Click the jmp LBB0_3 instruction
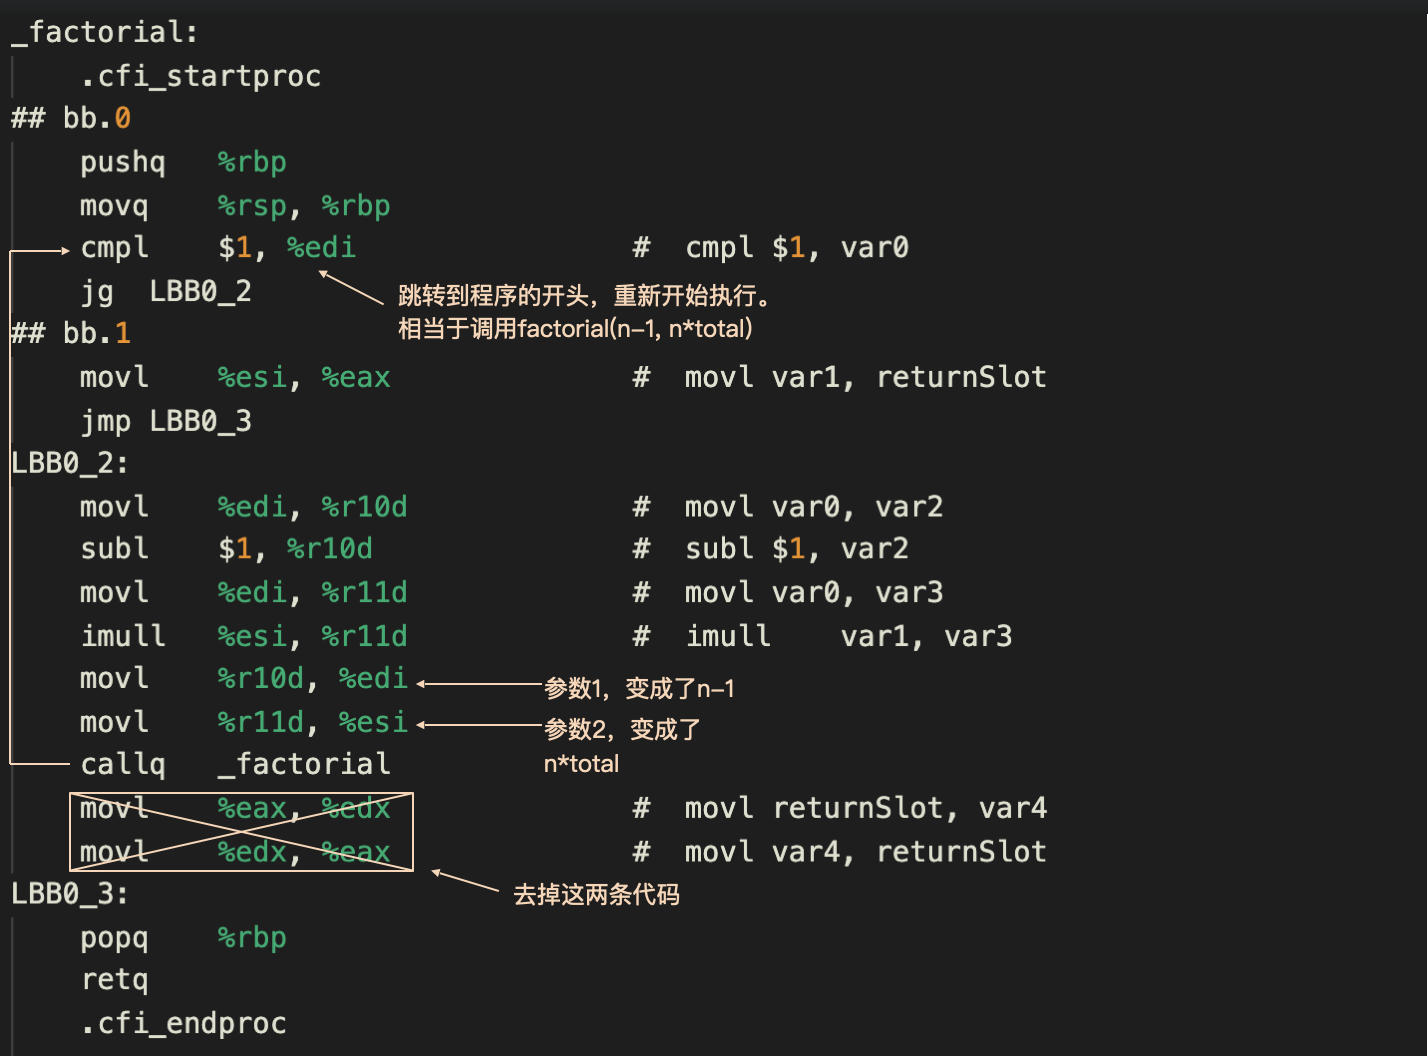1428x1056 pixels. [166, 422]
